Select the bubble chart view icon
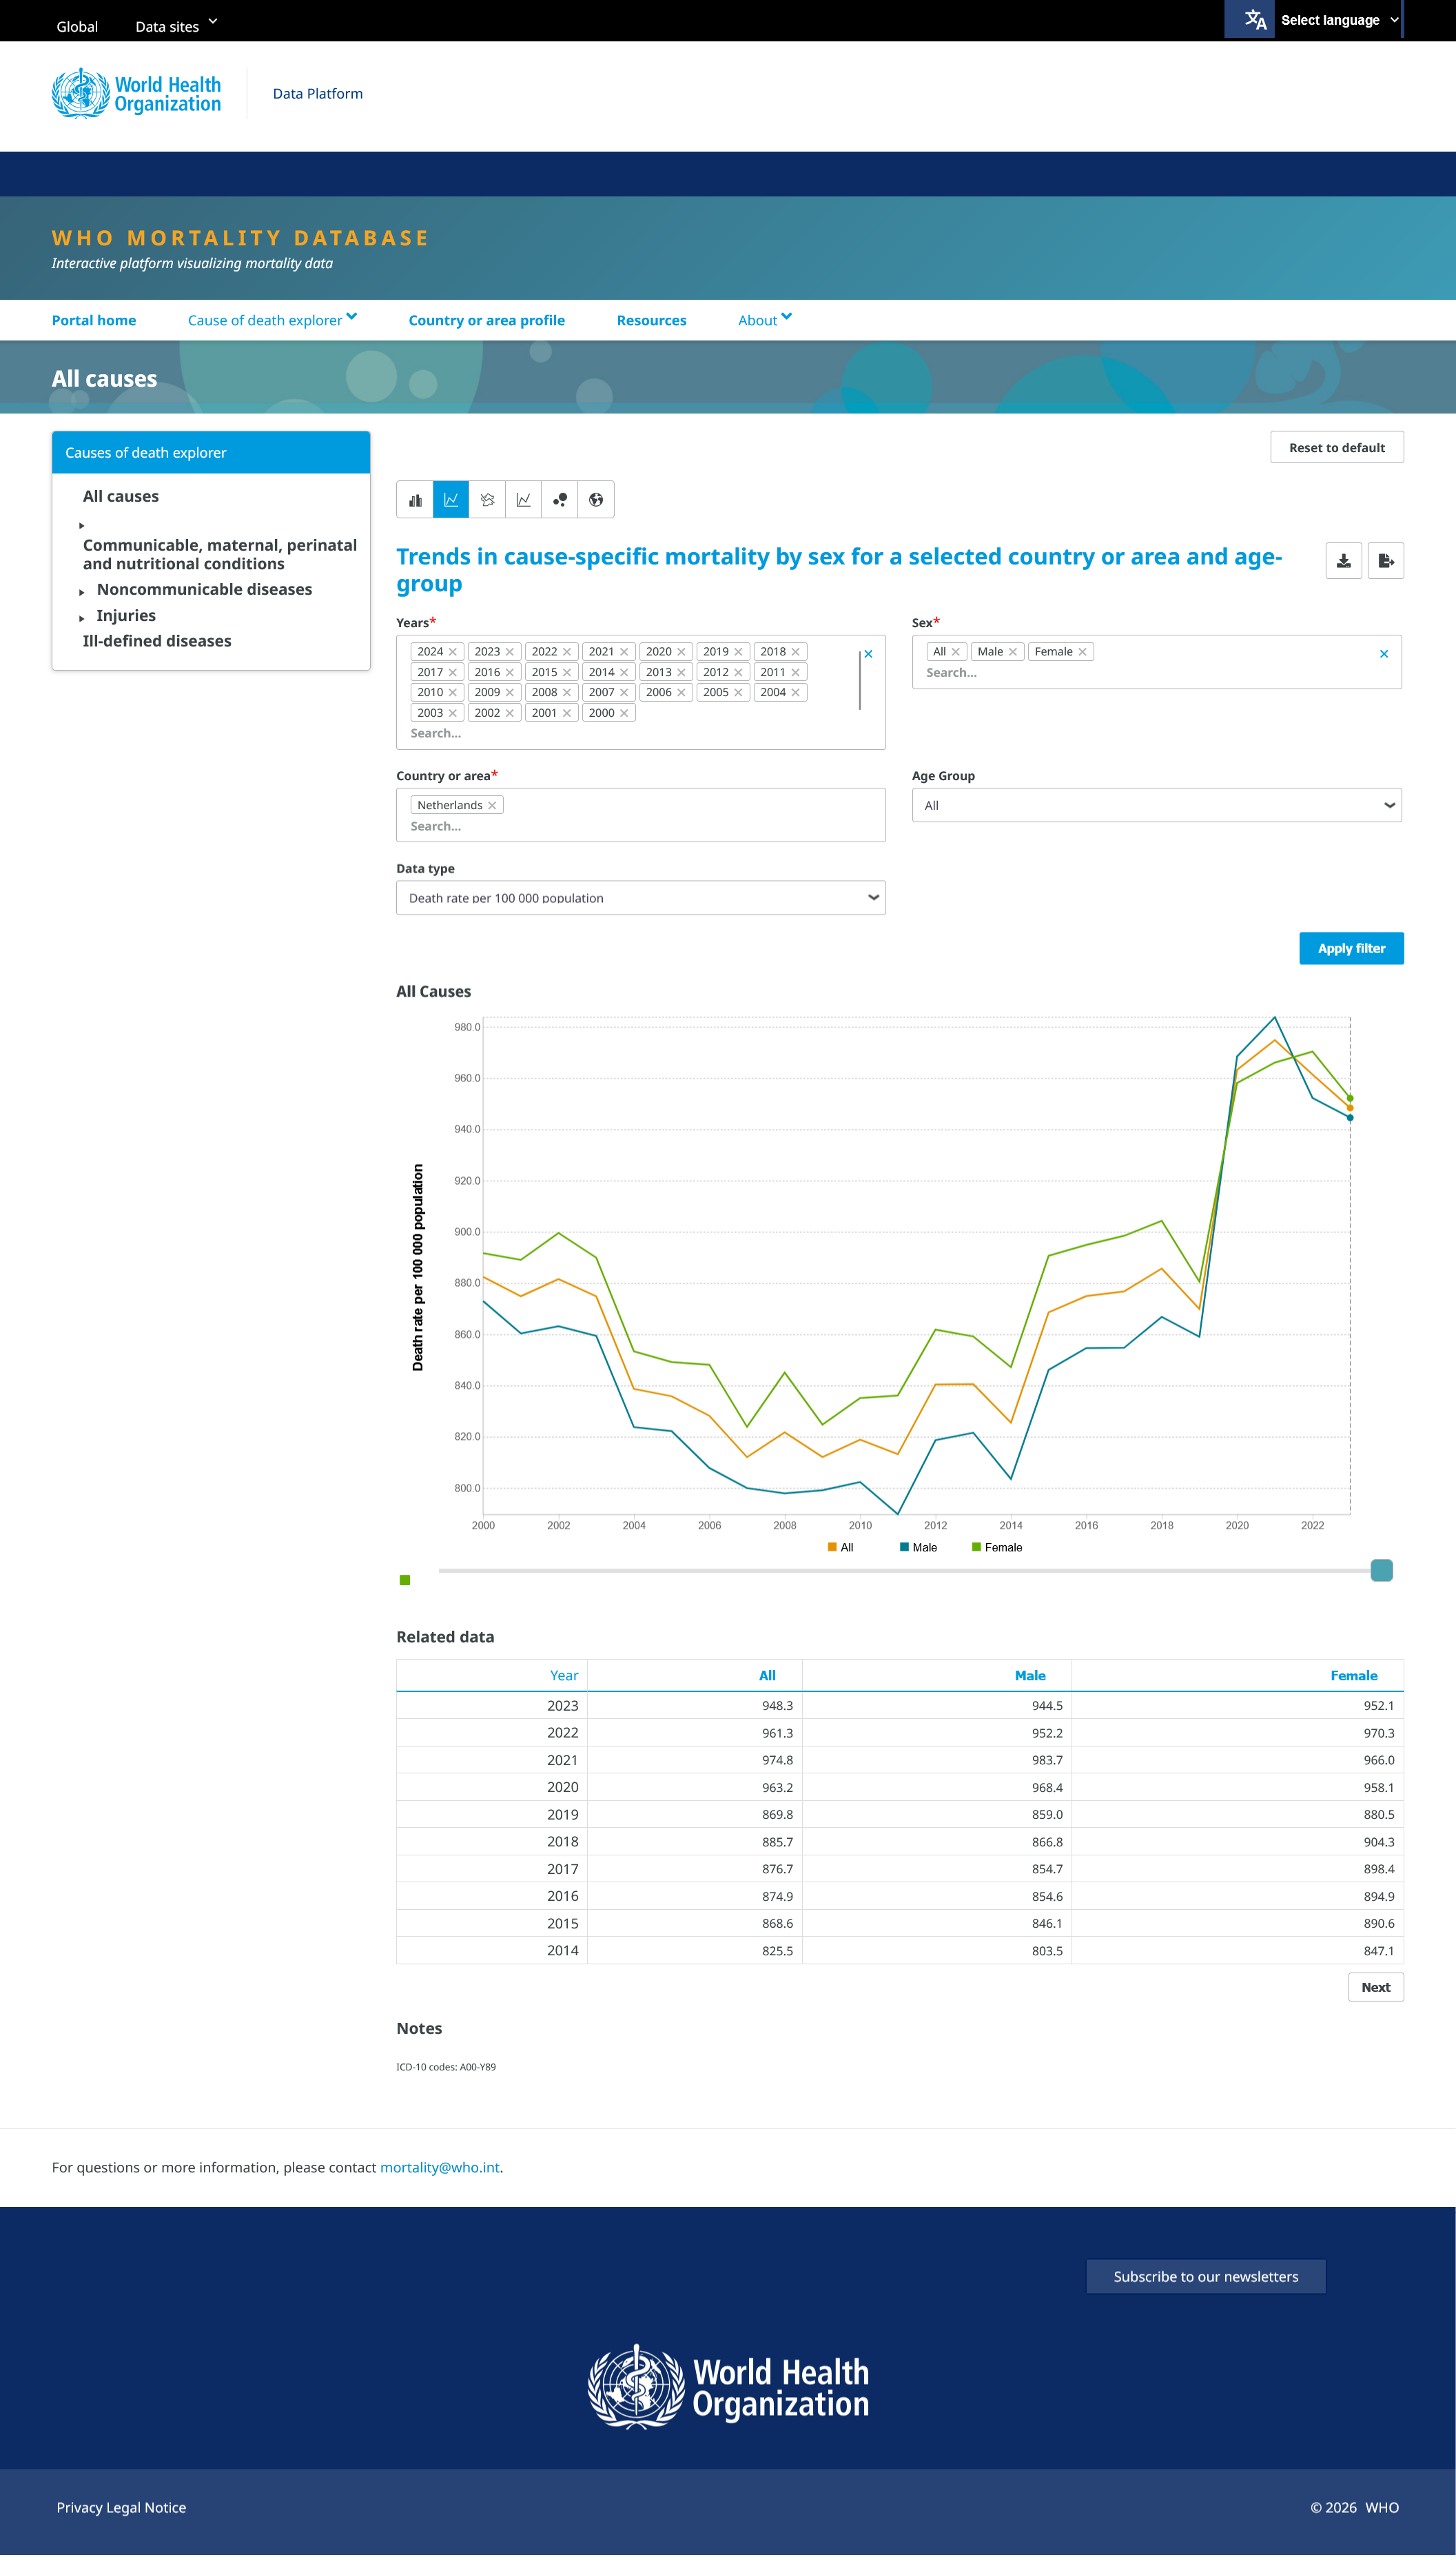This screenshot has height=2557, width=1456. click(x=560, y=500)
